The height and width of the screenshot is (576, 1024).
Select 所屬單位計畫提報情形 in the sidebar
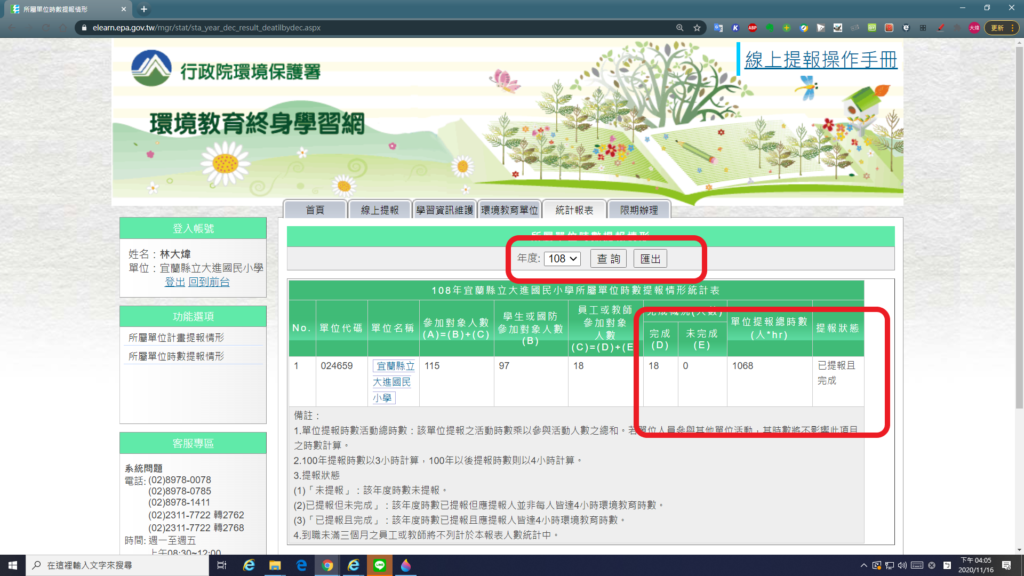pos(176,338)
